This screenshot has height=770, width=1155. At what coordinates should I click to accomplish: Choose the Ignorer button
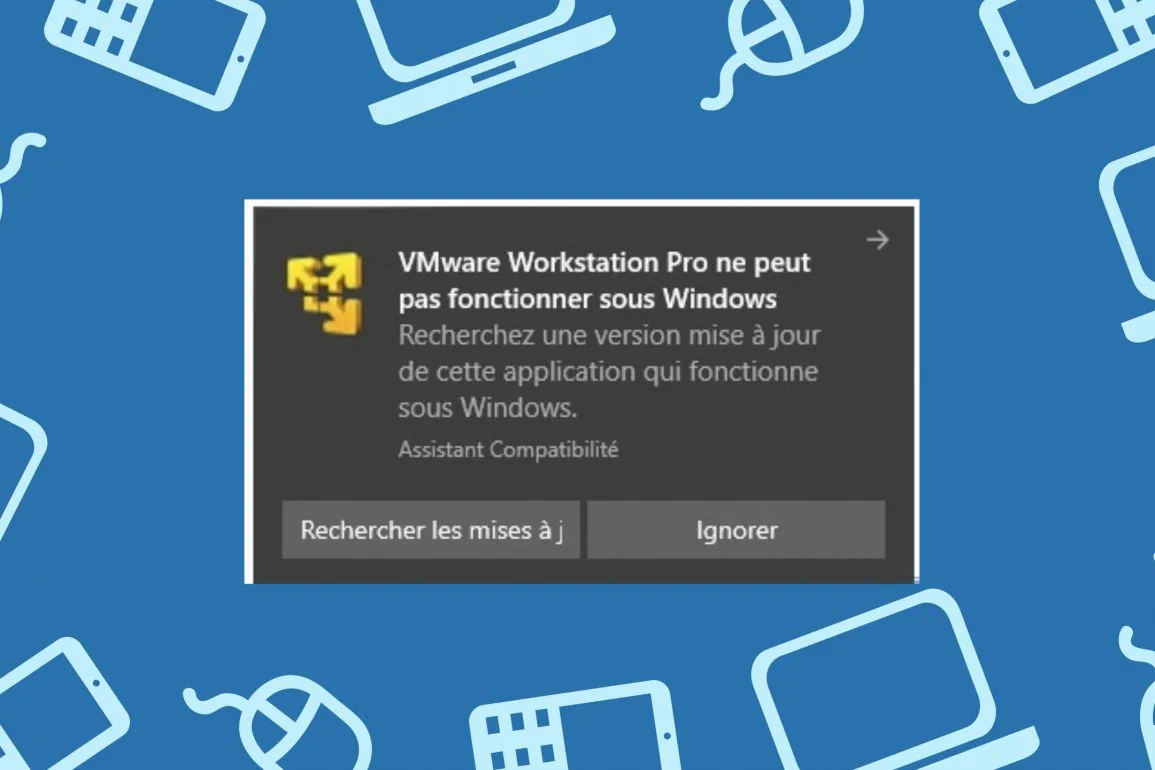click(x=736, y=530)
